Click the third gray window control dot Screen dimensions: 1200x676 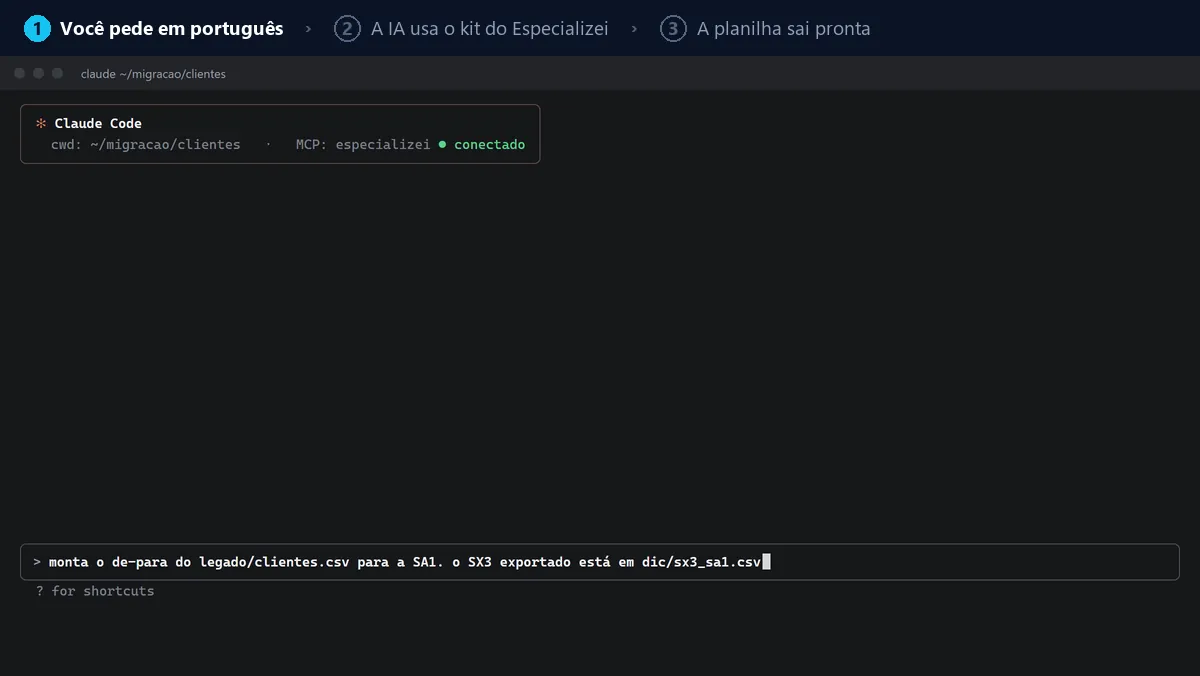(58, 73)
